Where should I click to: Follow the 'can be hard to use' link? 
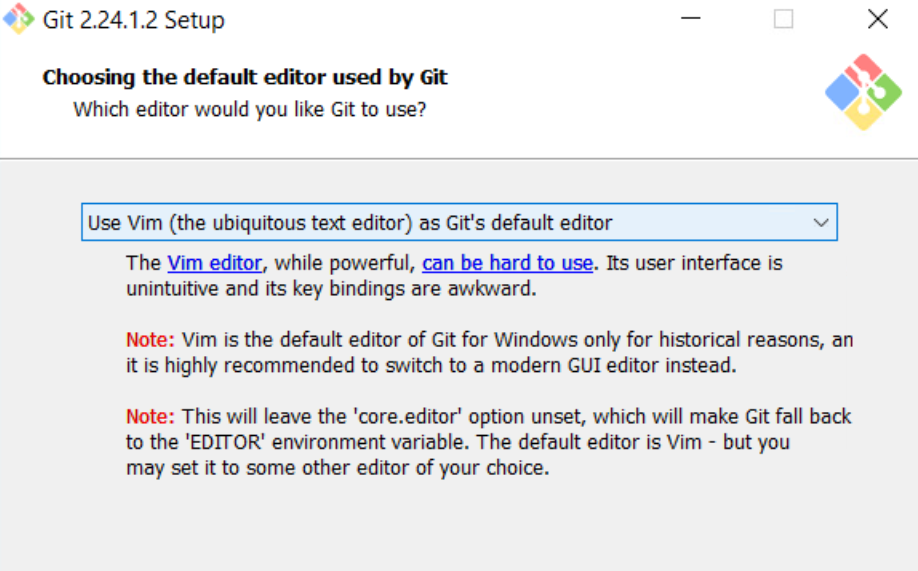coord(507,264)
